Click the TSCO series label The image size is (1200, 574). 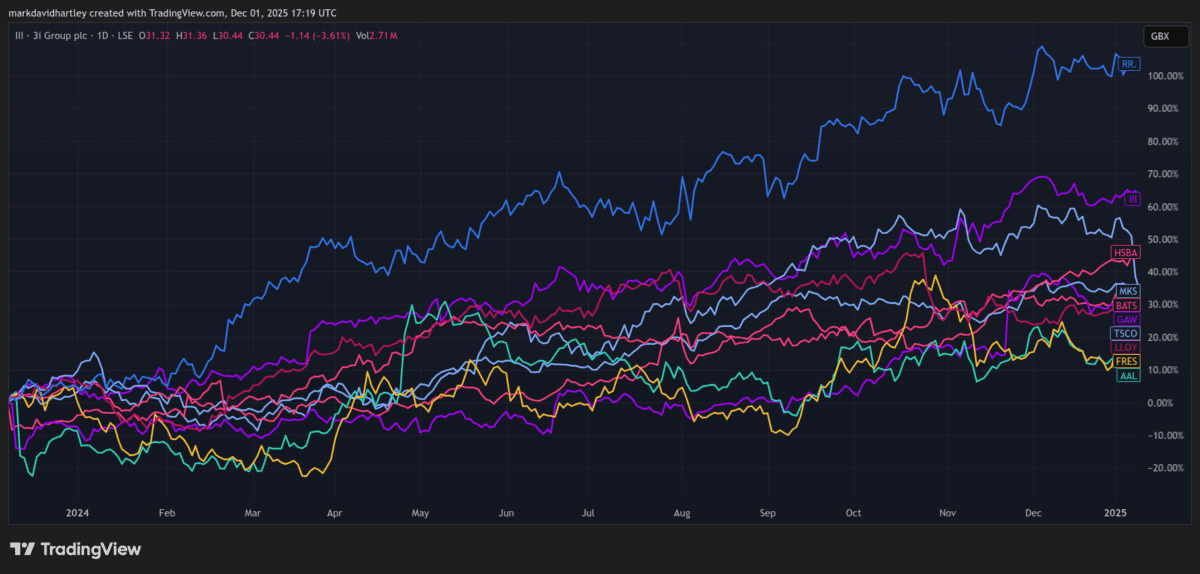point(1126,332)
